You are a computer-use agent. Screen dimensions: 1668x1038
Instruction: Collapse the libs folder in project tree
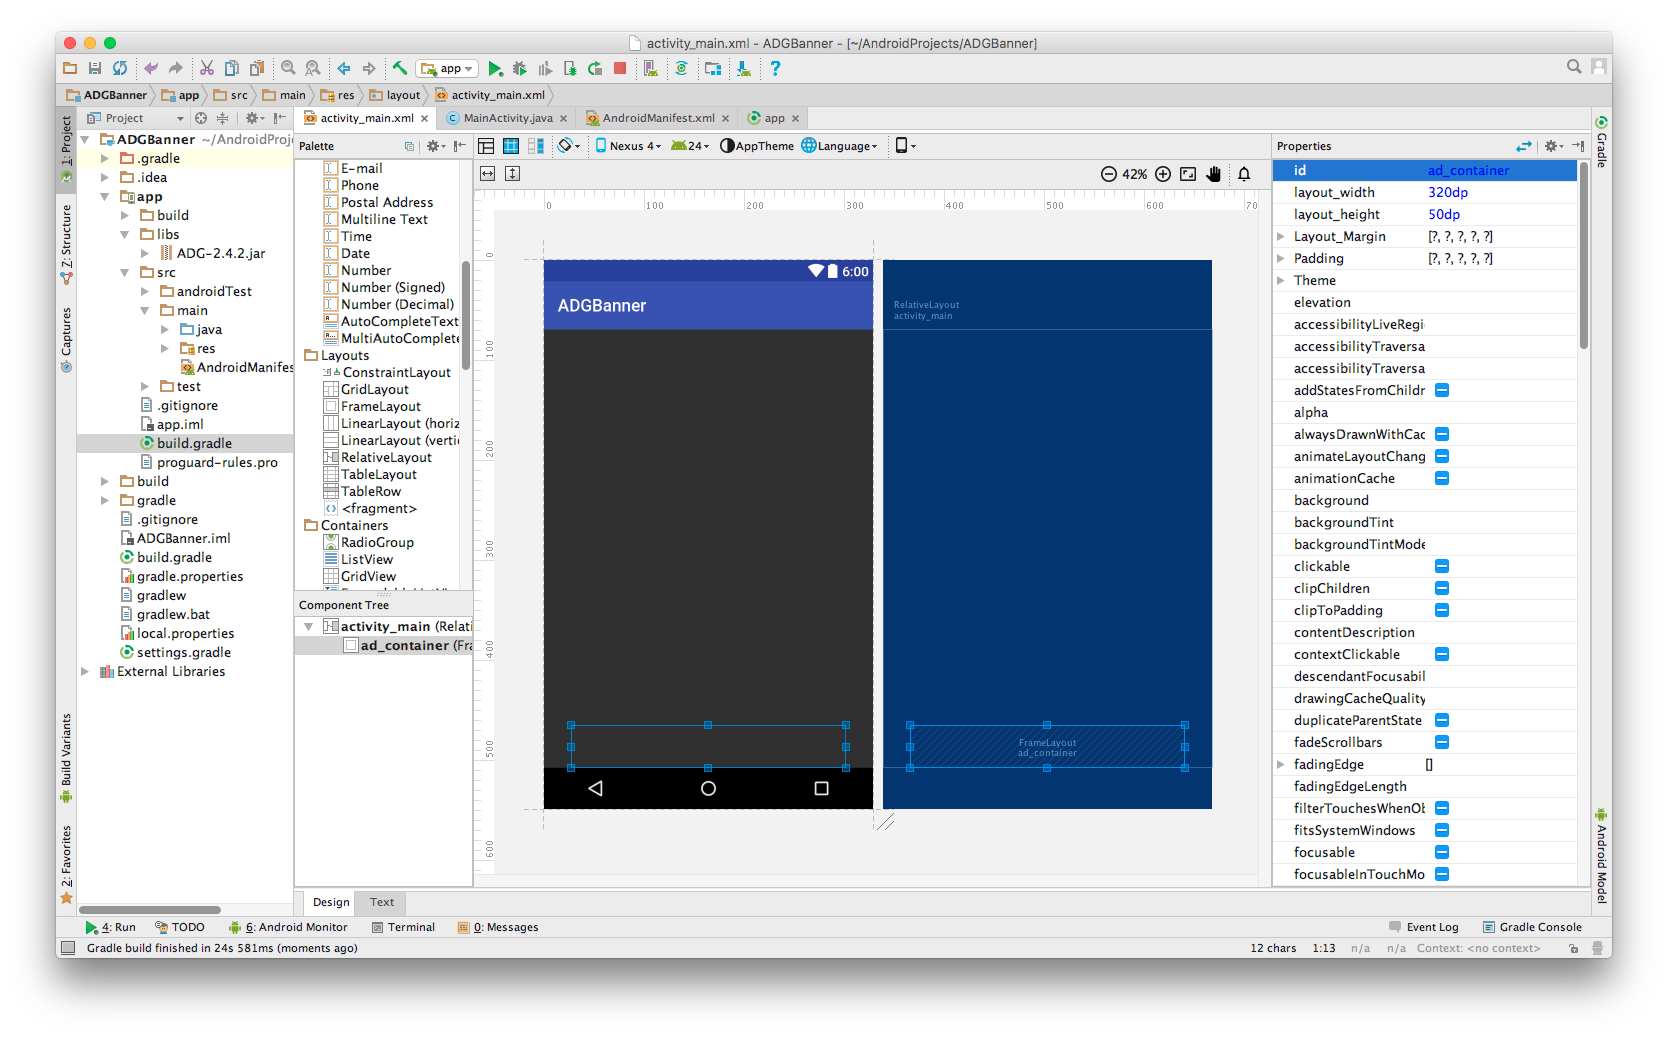[125, 235]
